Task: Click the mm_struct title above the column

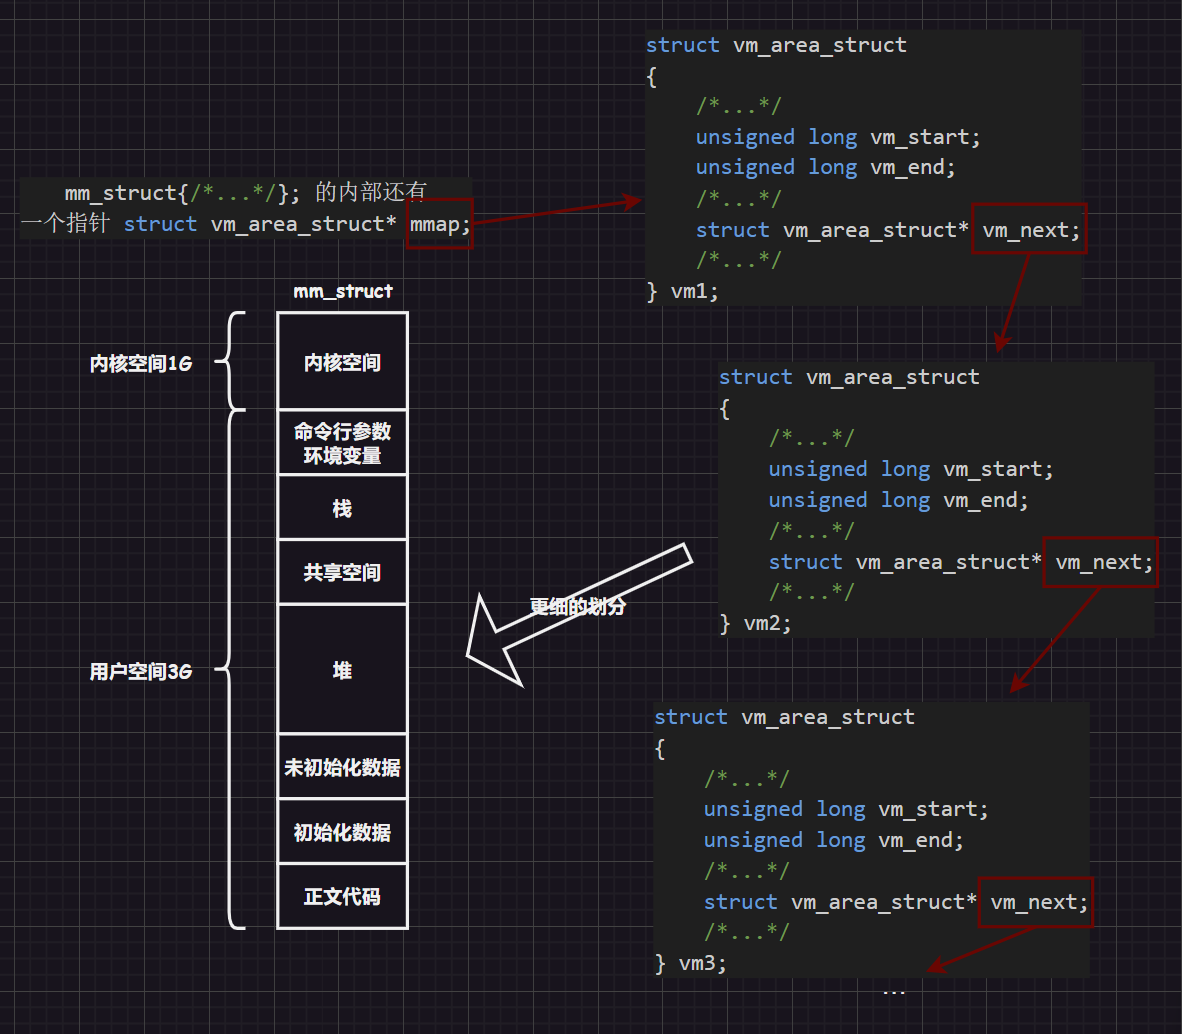Action: [343, 292]
